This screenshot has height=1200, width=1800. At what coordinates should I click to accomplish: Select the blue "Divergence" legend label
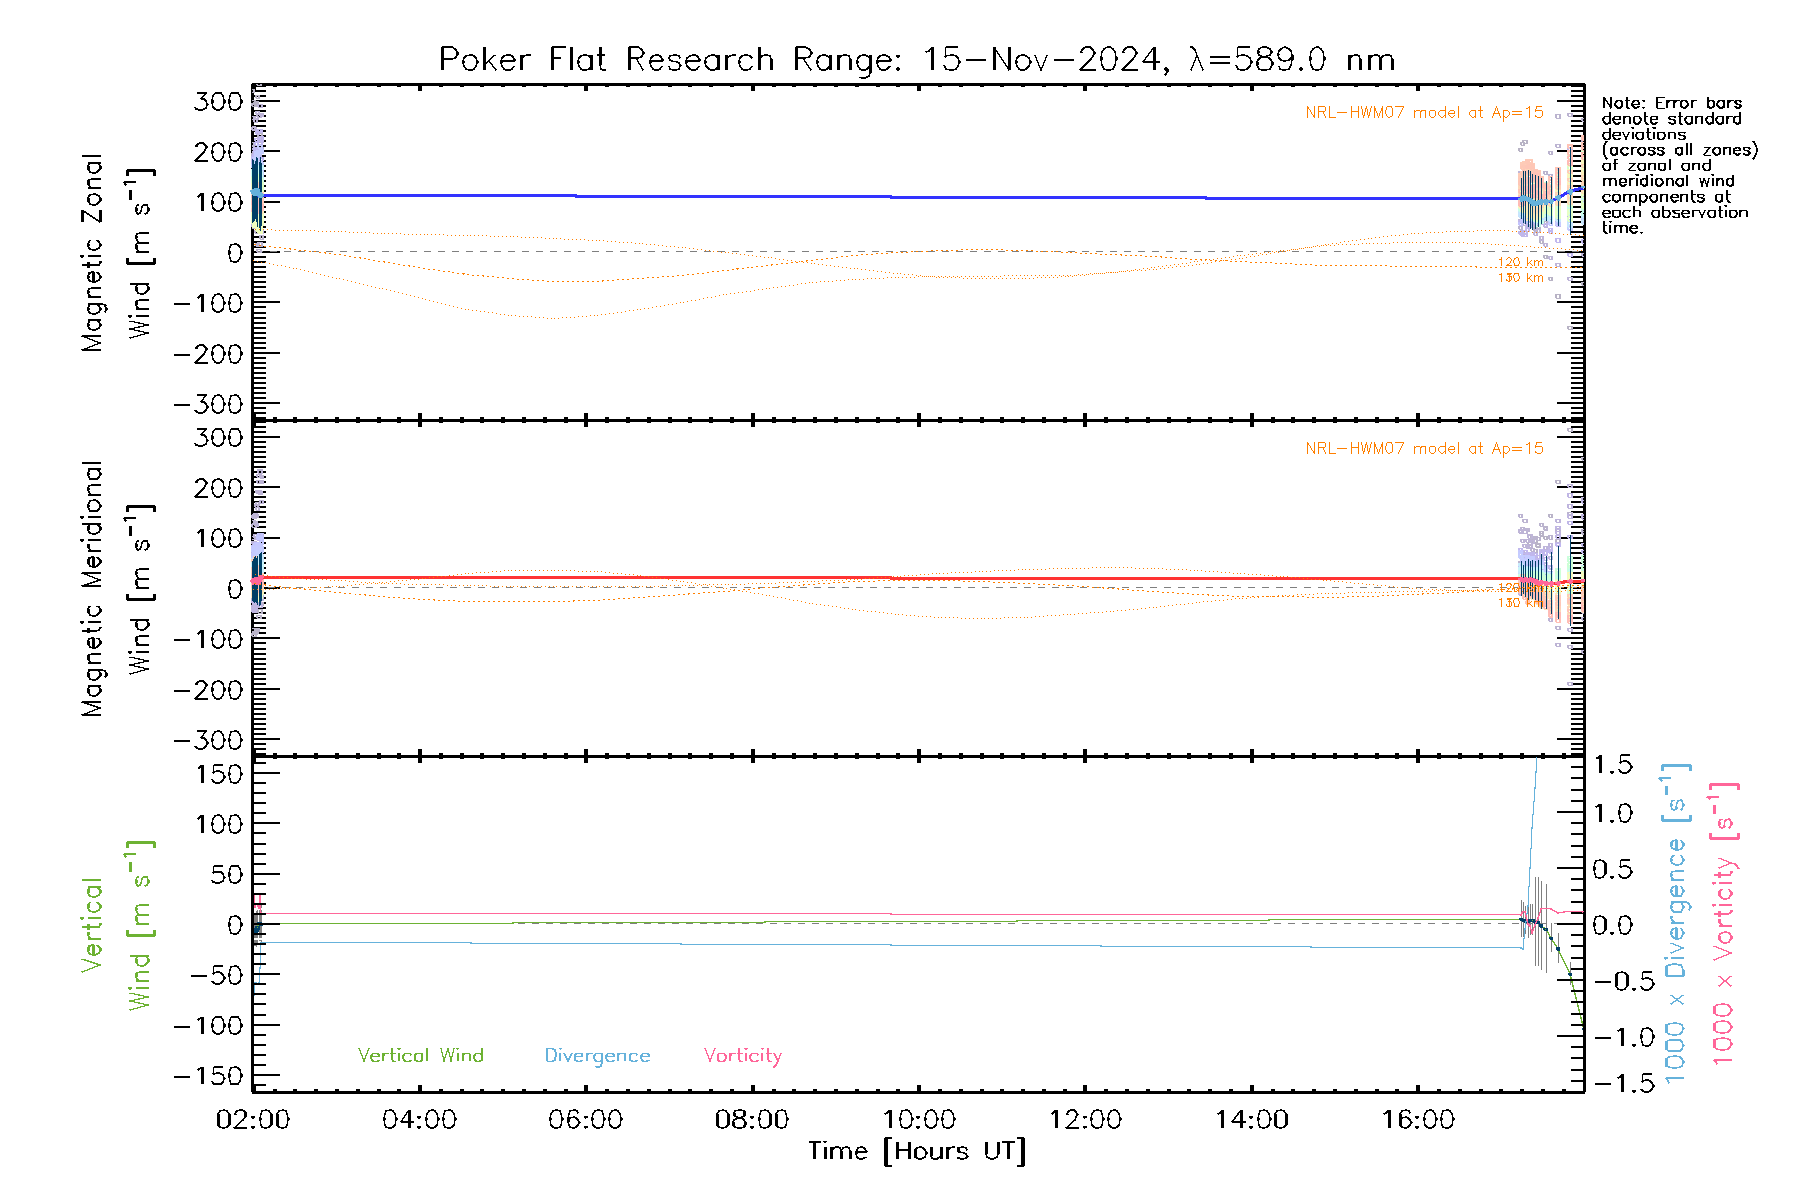click(x=597, y=1055)
